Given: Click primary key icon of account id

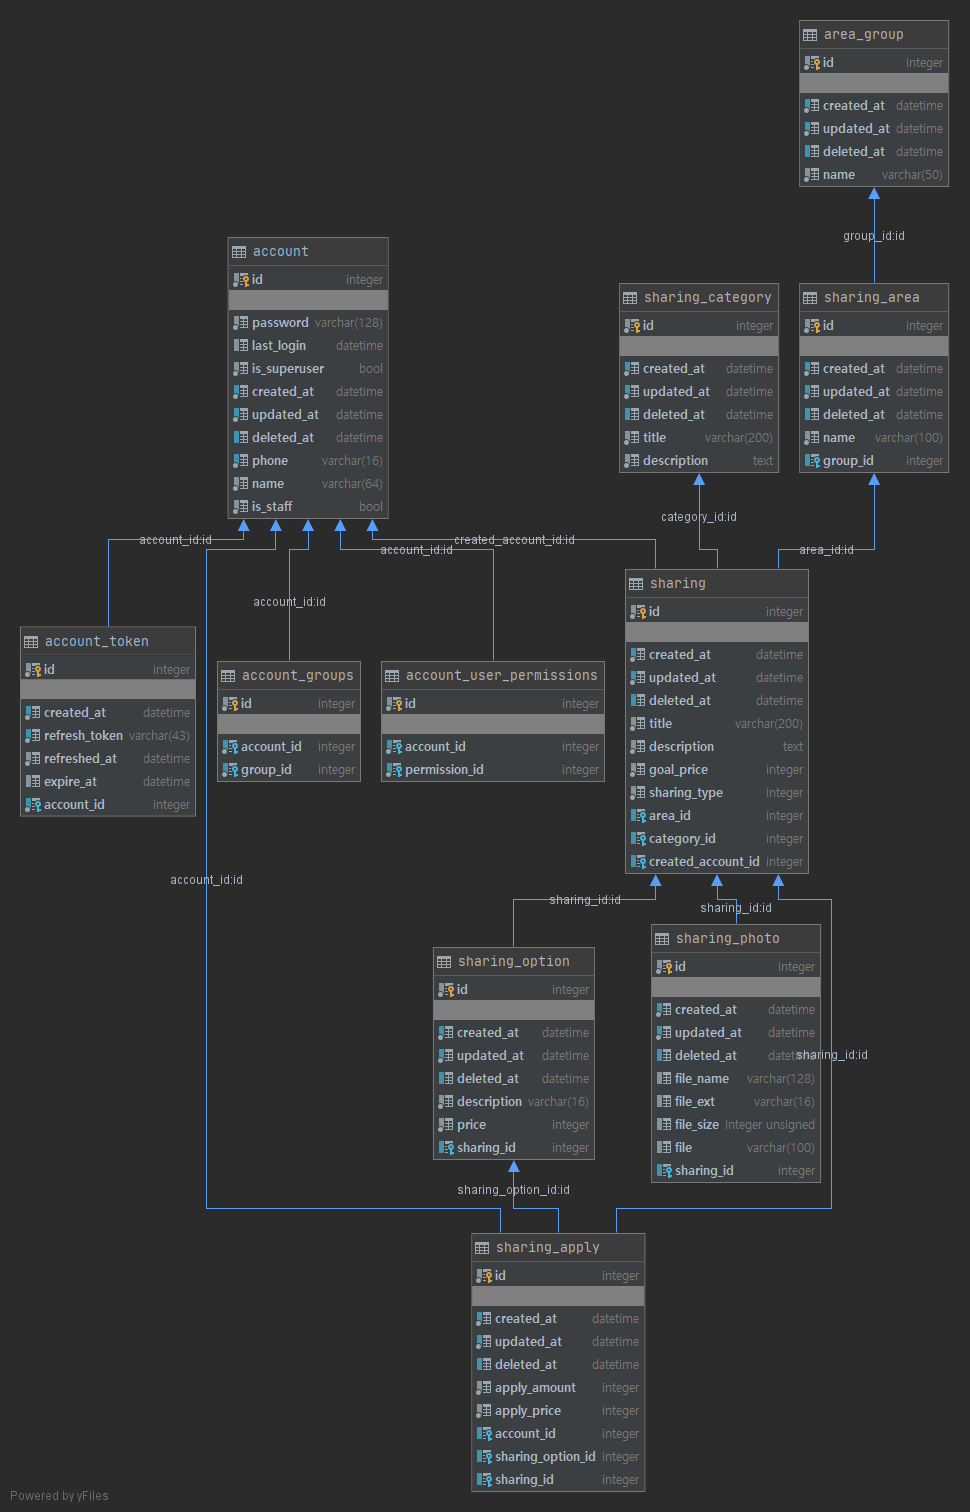Looking at the screenshot, I should tap(241, 280).
